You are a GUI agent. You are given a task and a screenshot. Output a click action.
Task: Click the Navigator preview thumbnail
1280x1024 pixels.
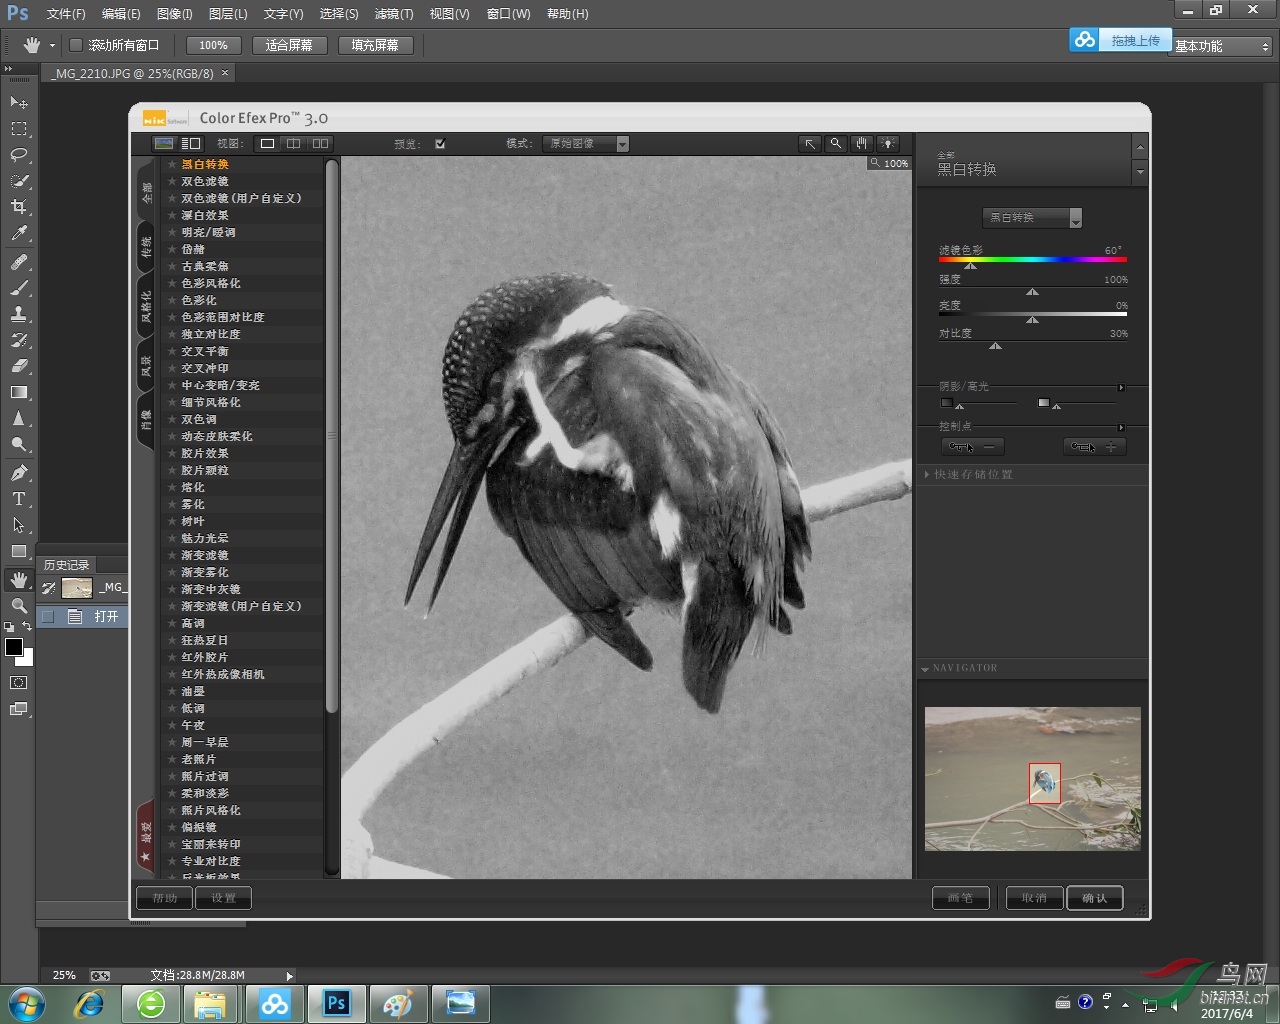click(x=1033, y=779)
